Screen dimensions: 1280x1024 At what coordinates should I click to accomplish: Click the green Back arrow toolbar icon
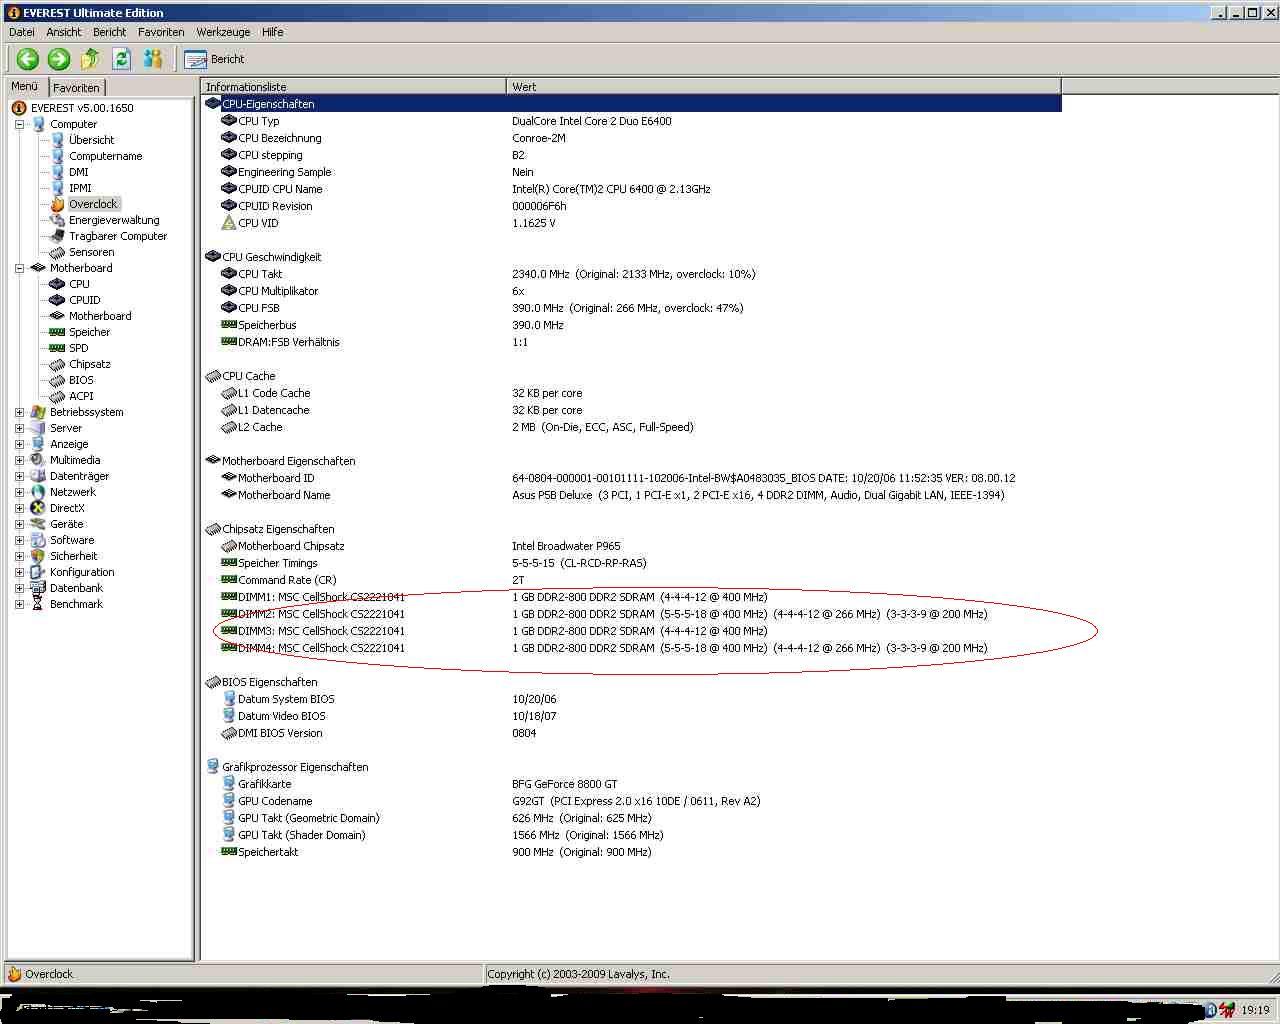pyautogui.click(x=27, y=59)
